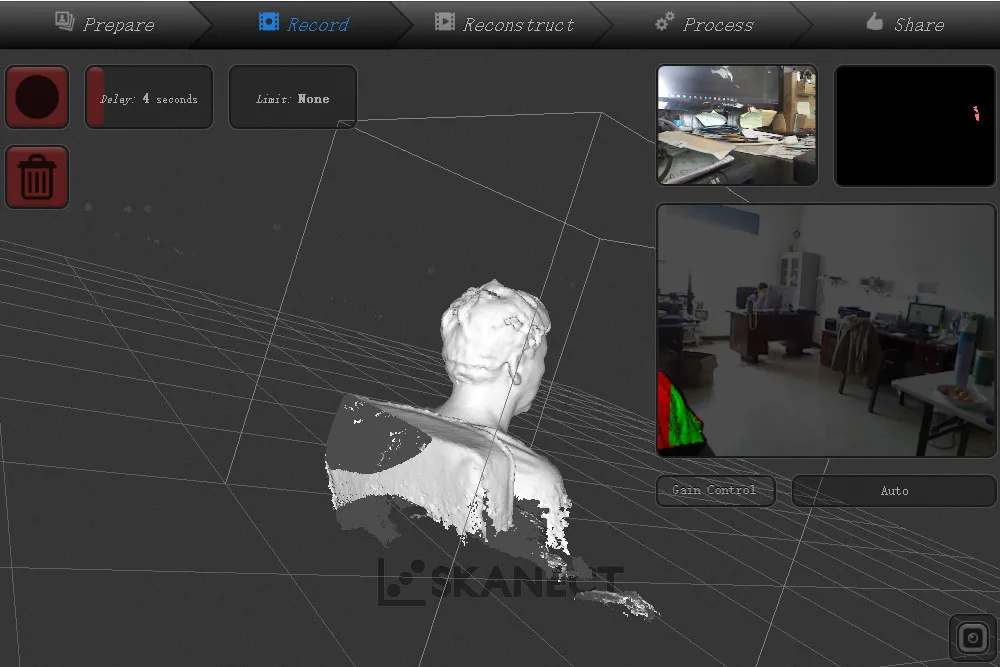1000x667 pixels.
Task: Click the document icon on Prepare tab
Action: tap(65, 20)
